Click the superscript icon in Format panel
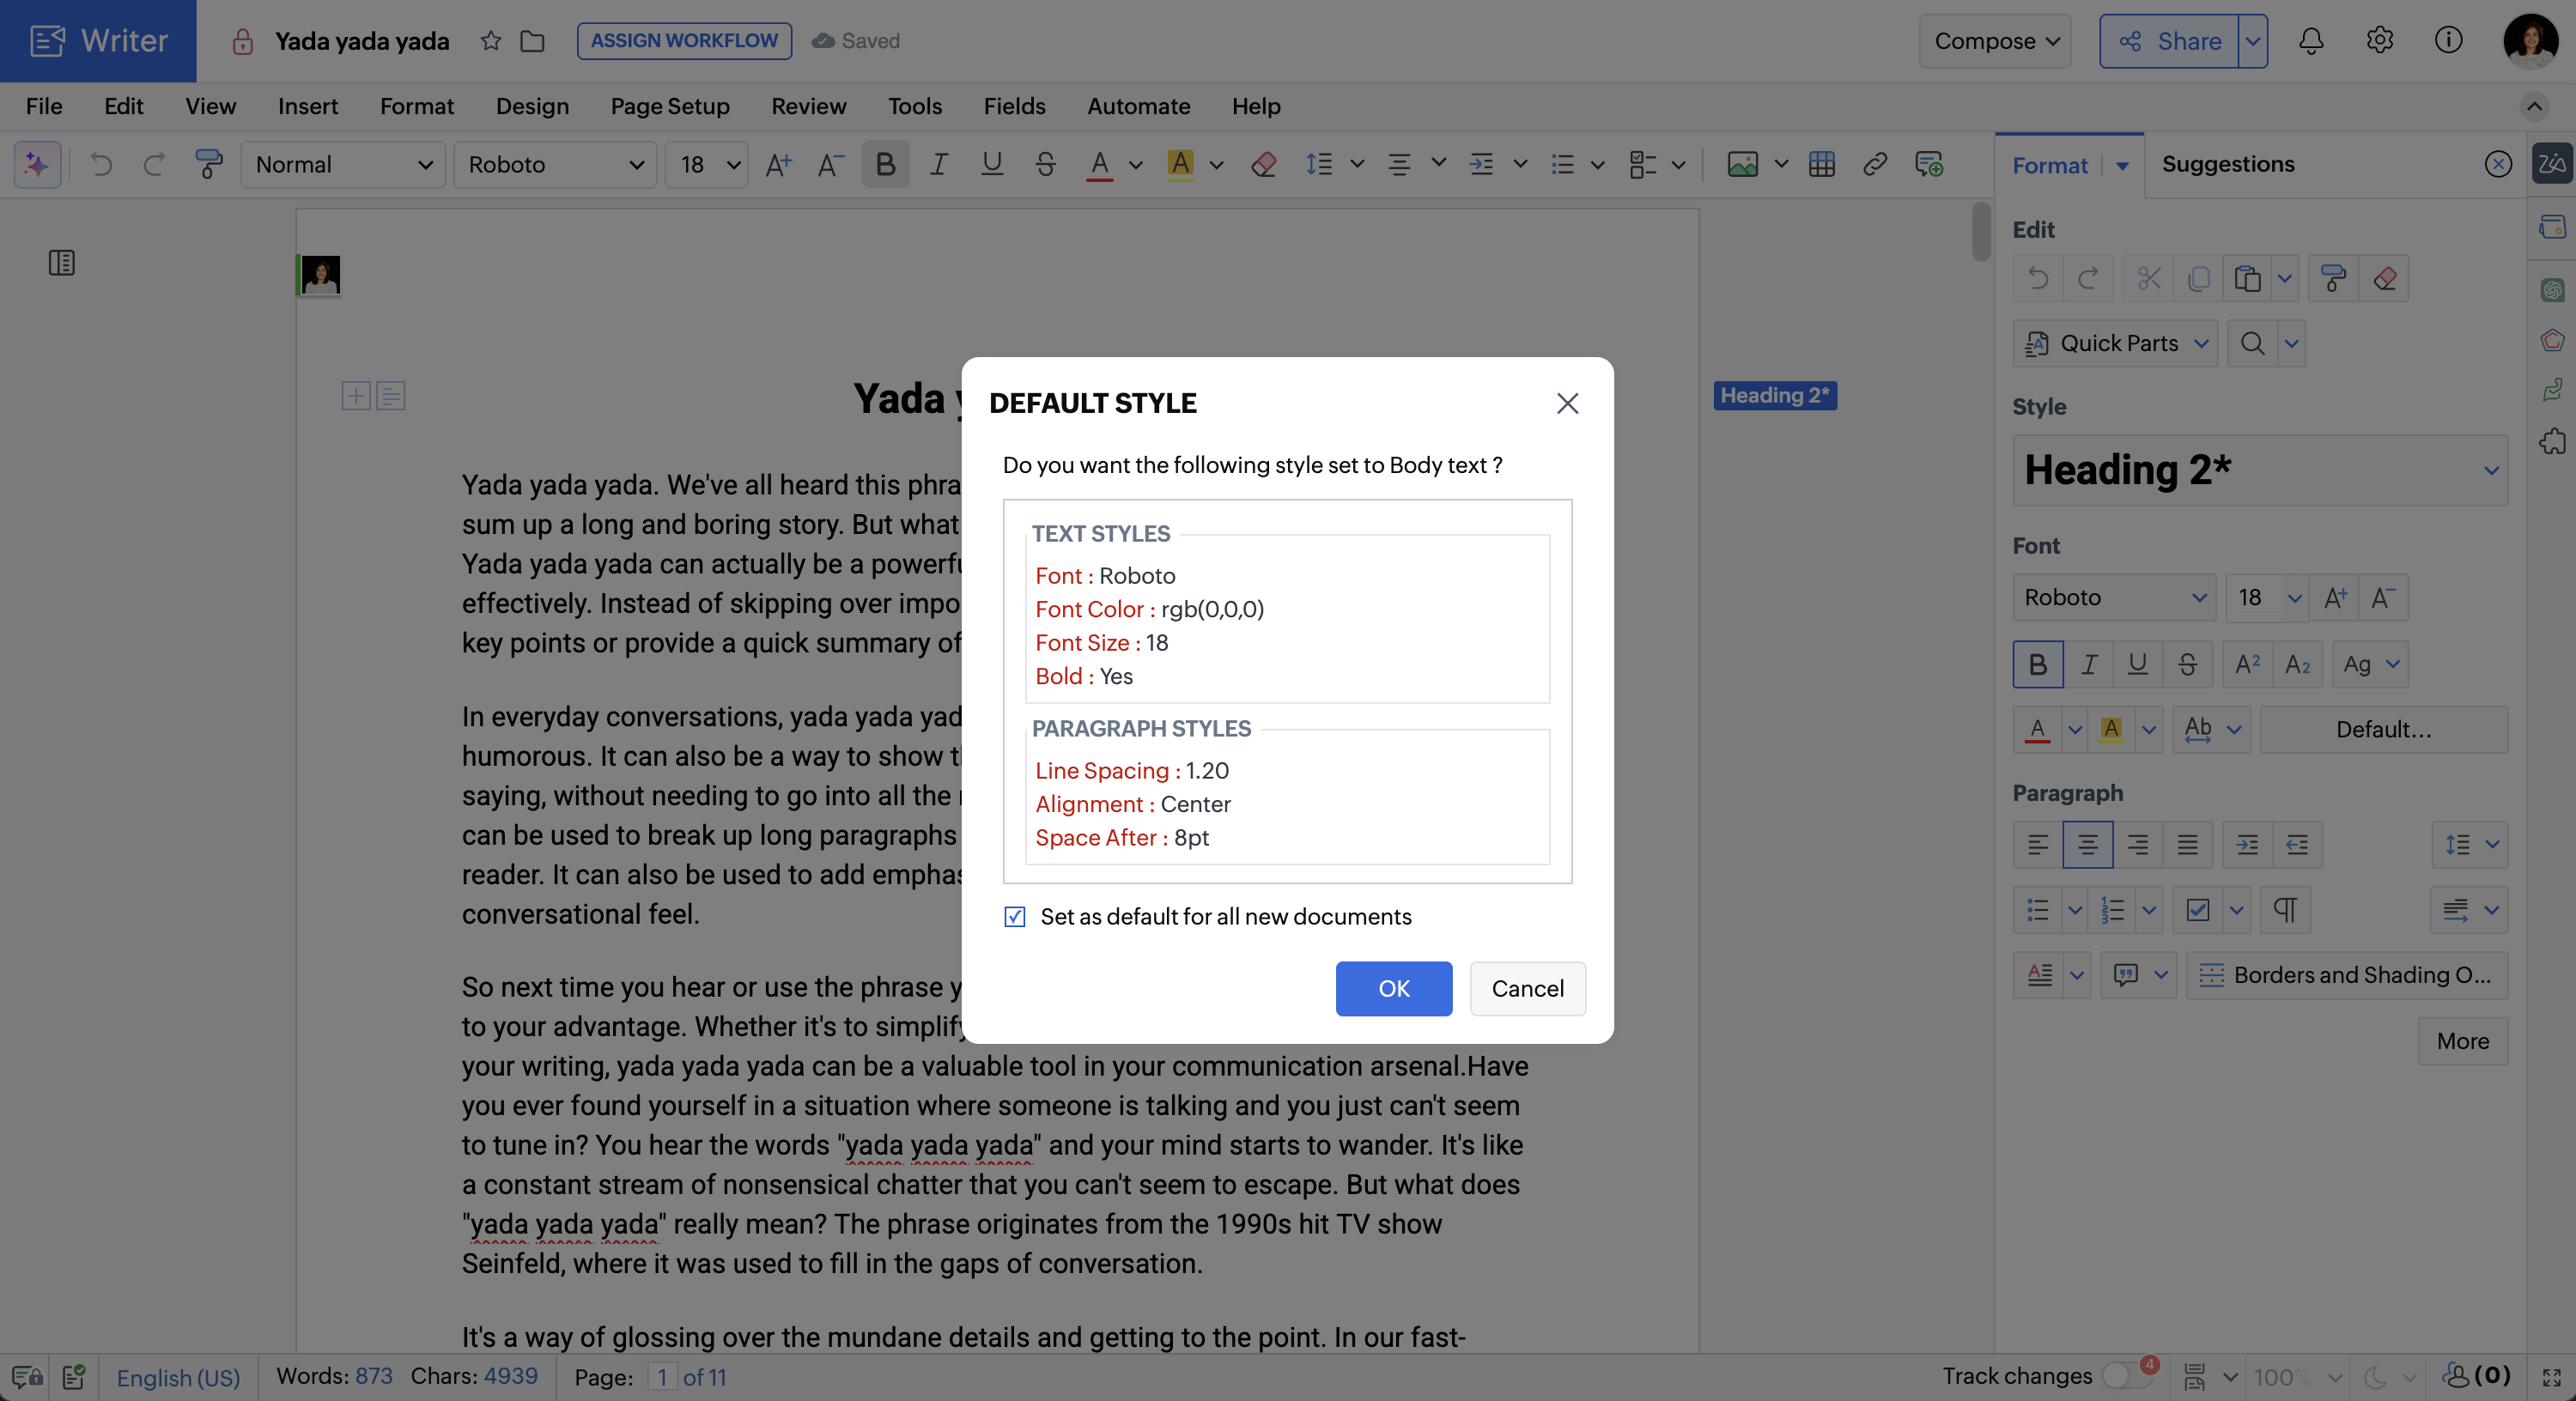Viewport: 2576px width, 1401px height. (2247, 664)
